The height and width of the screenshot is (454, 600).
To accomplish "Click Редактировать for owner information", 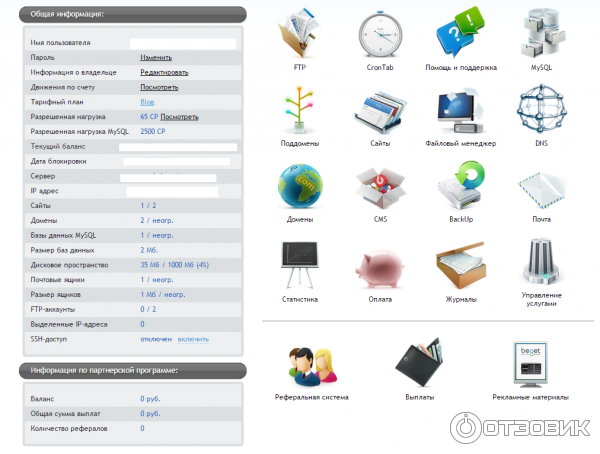I will pyautogui.click(x=164, y=73).
